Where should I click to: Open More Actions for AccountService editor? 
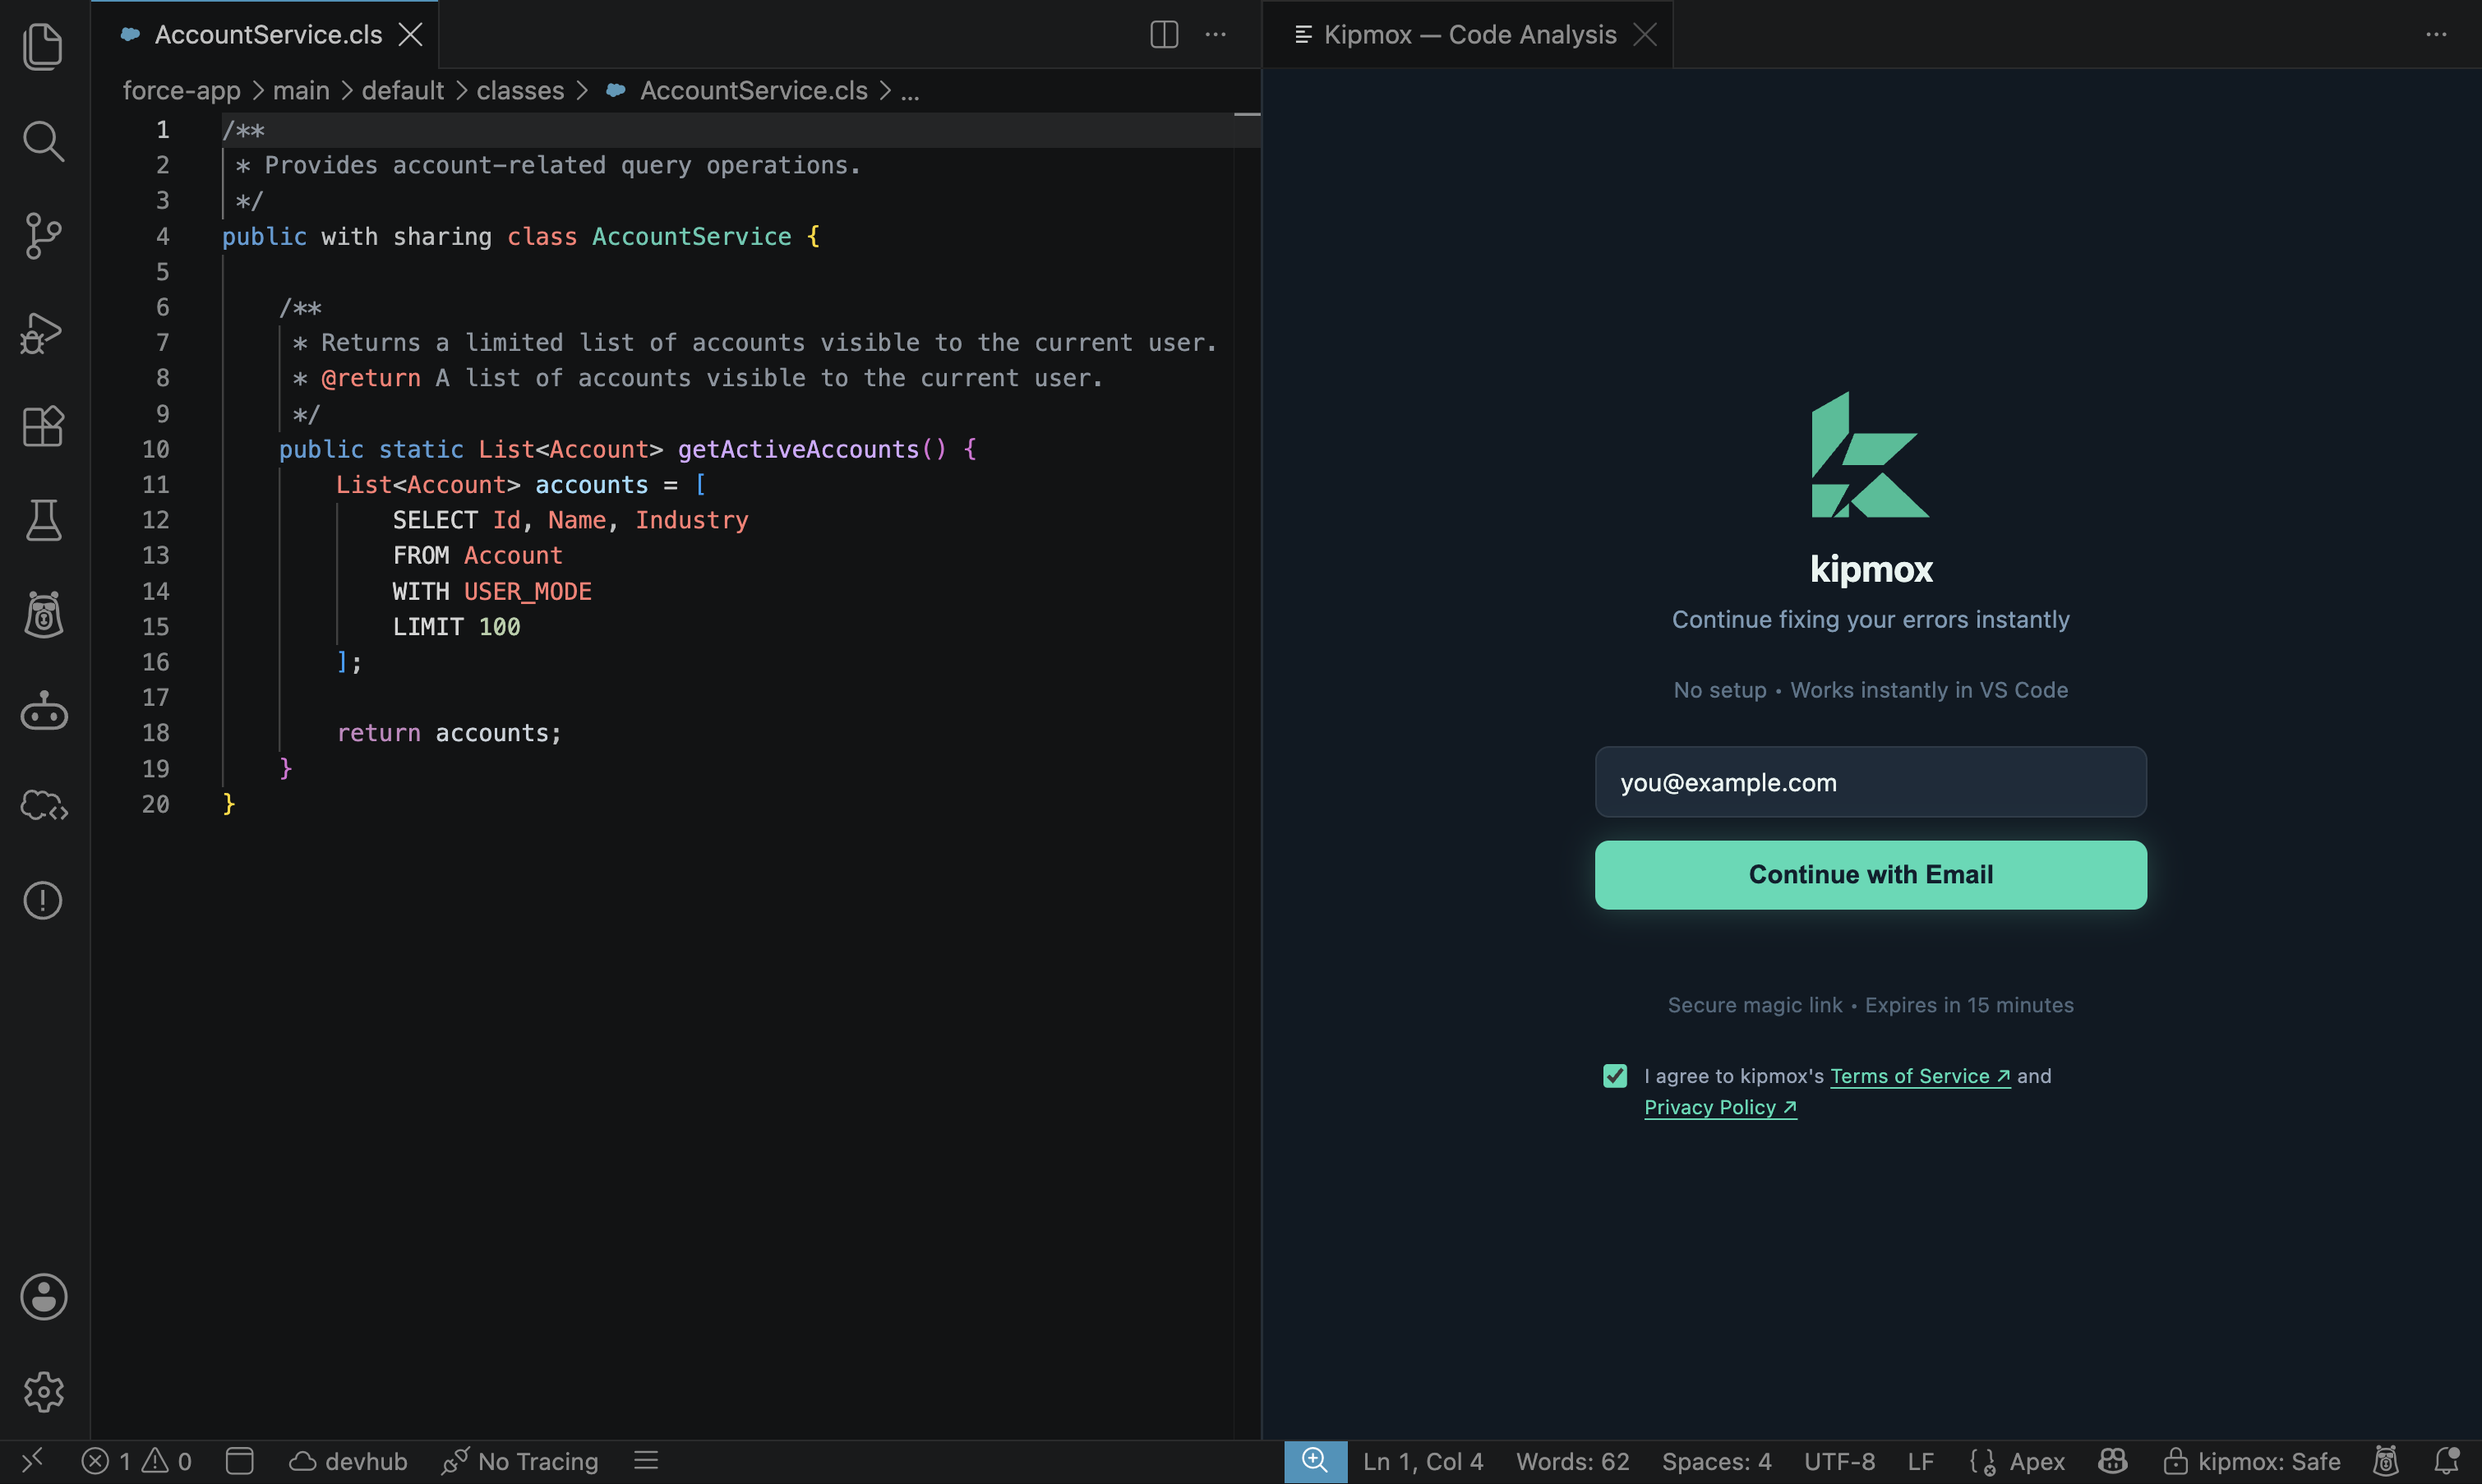(x=1216, y=34)
